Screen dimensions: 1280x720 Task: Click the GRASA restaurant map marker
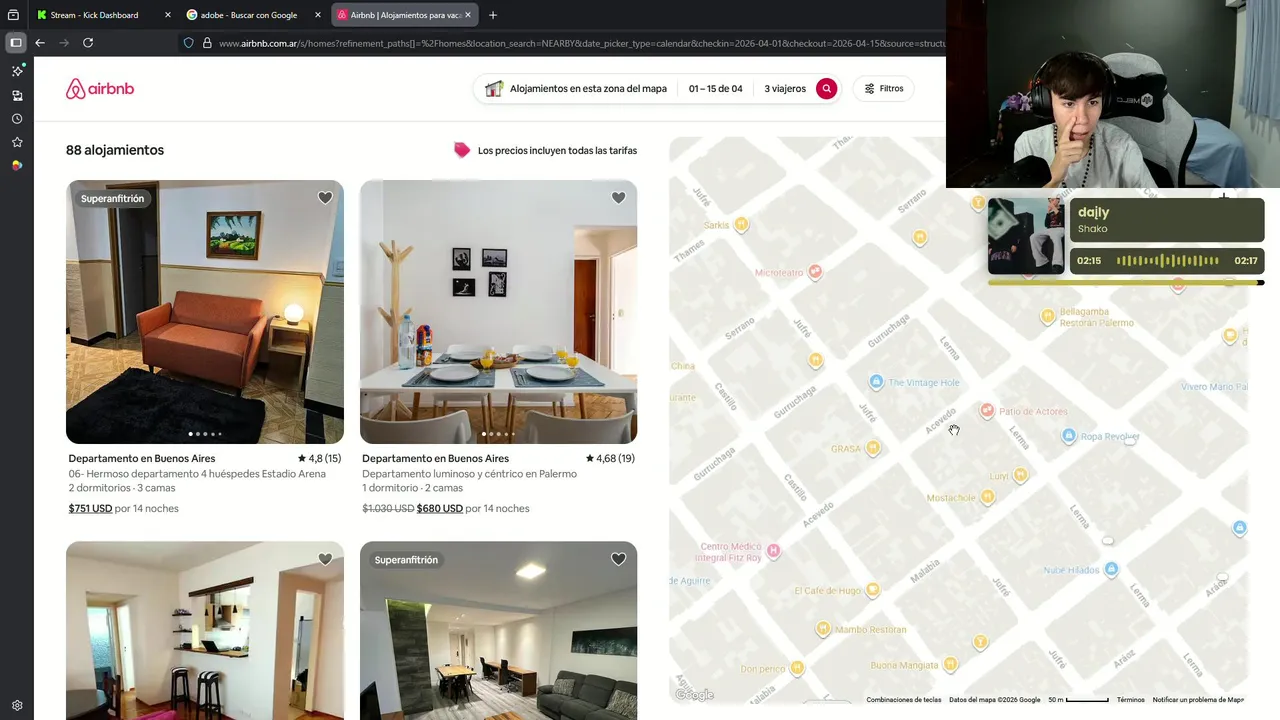pyautogui.click(x=873, y=448)
